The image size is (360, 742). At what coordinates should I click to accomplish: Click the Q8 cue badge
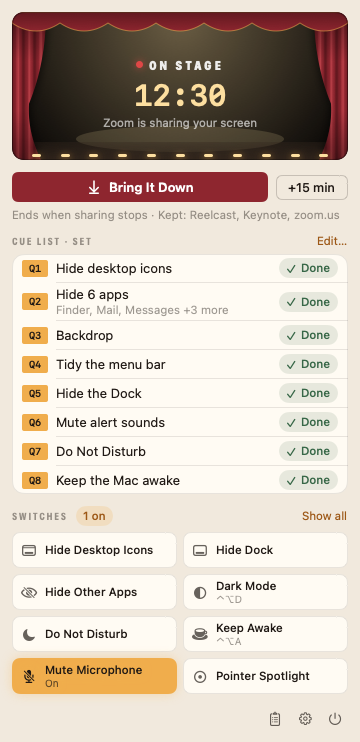[x=35, y=481]
